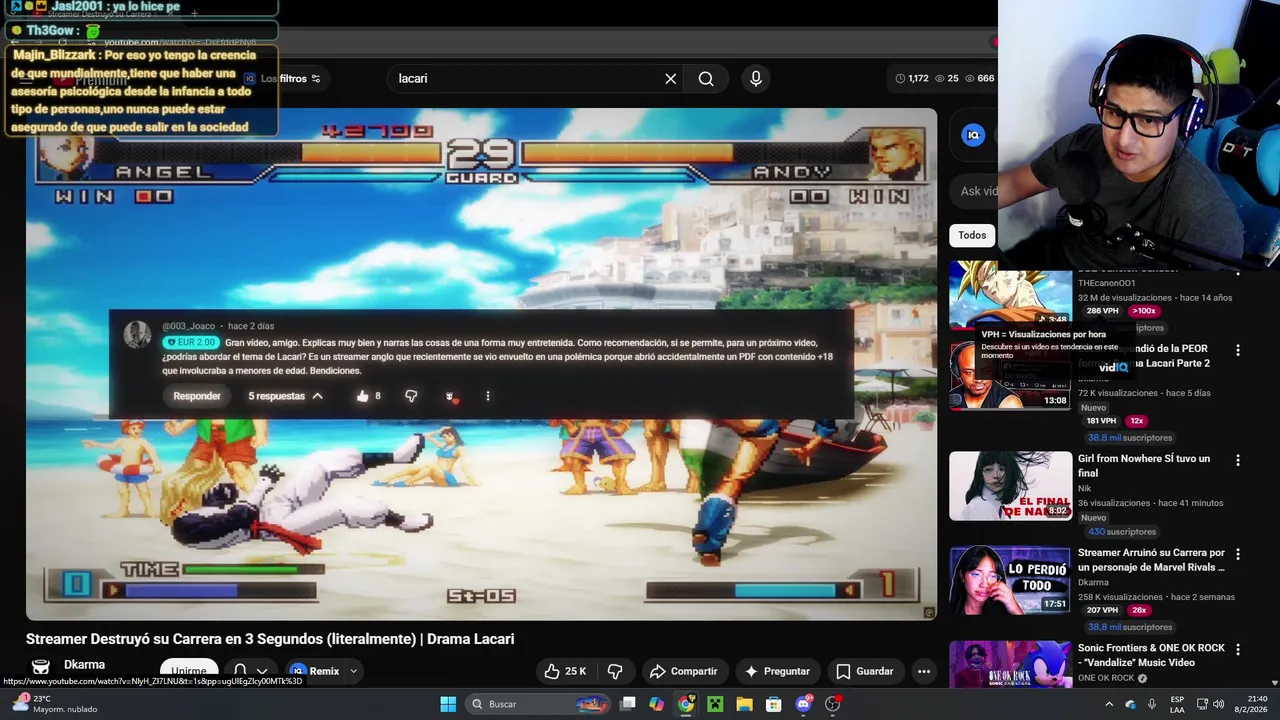The width and height of the screenshot is (1280, 720).
Task: Ask about the video with Preguntar
Action: 777,671
